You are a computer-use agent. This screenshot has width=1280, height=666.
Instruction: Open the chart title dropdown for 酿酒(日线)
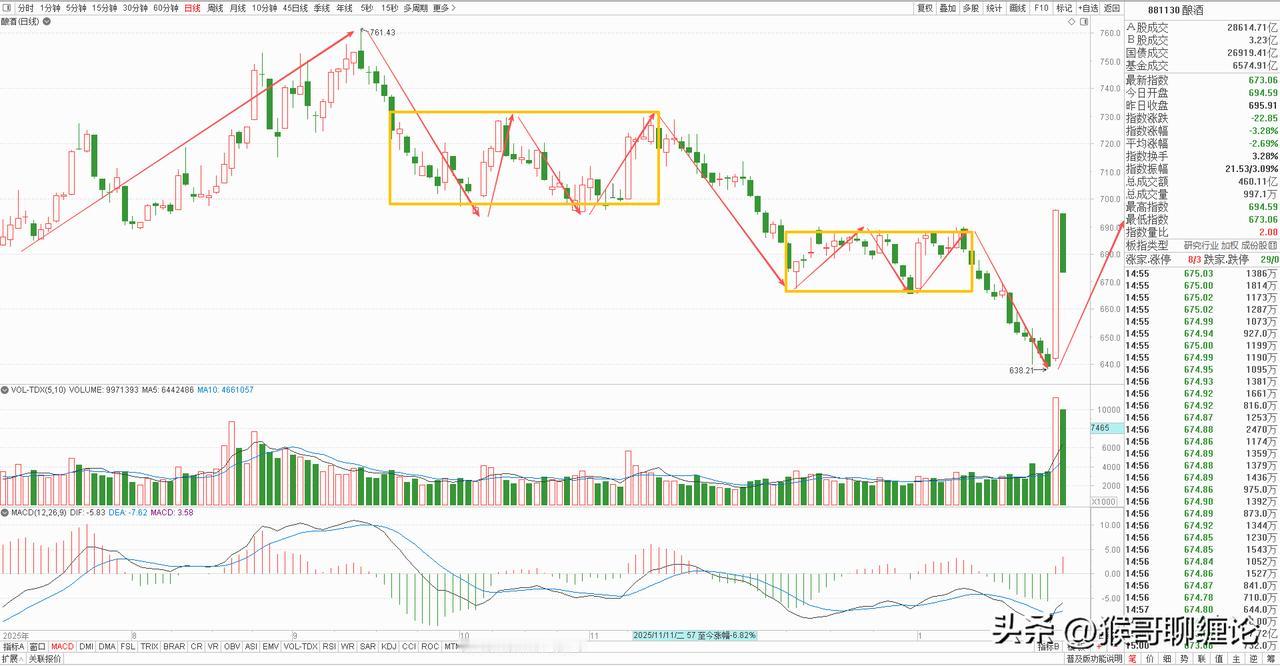click(47, 21)
